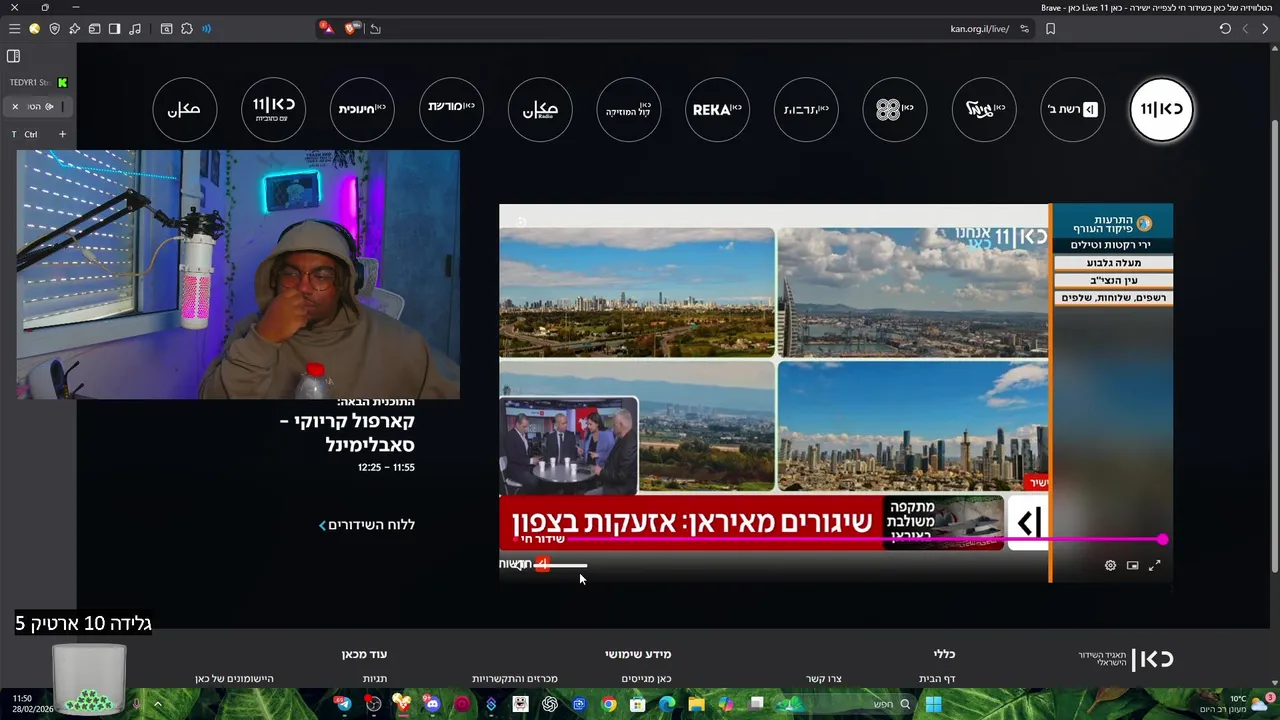This screenshot has height=720, width=1280.
Task: Click the kan.org.il/live/ address bar
Action: pos(979,29)
